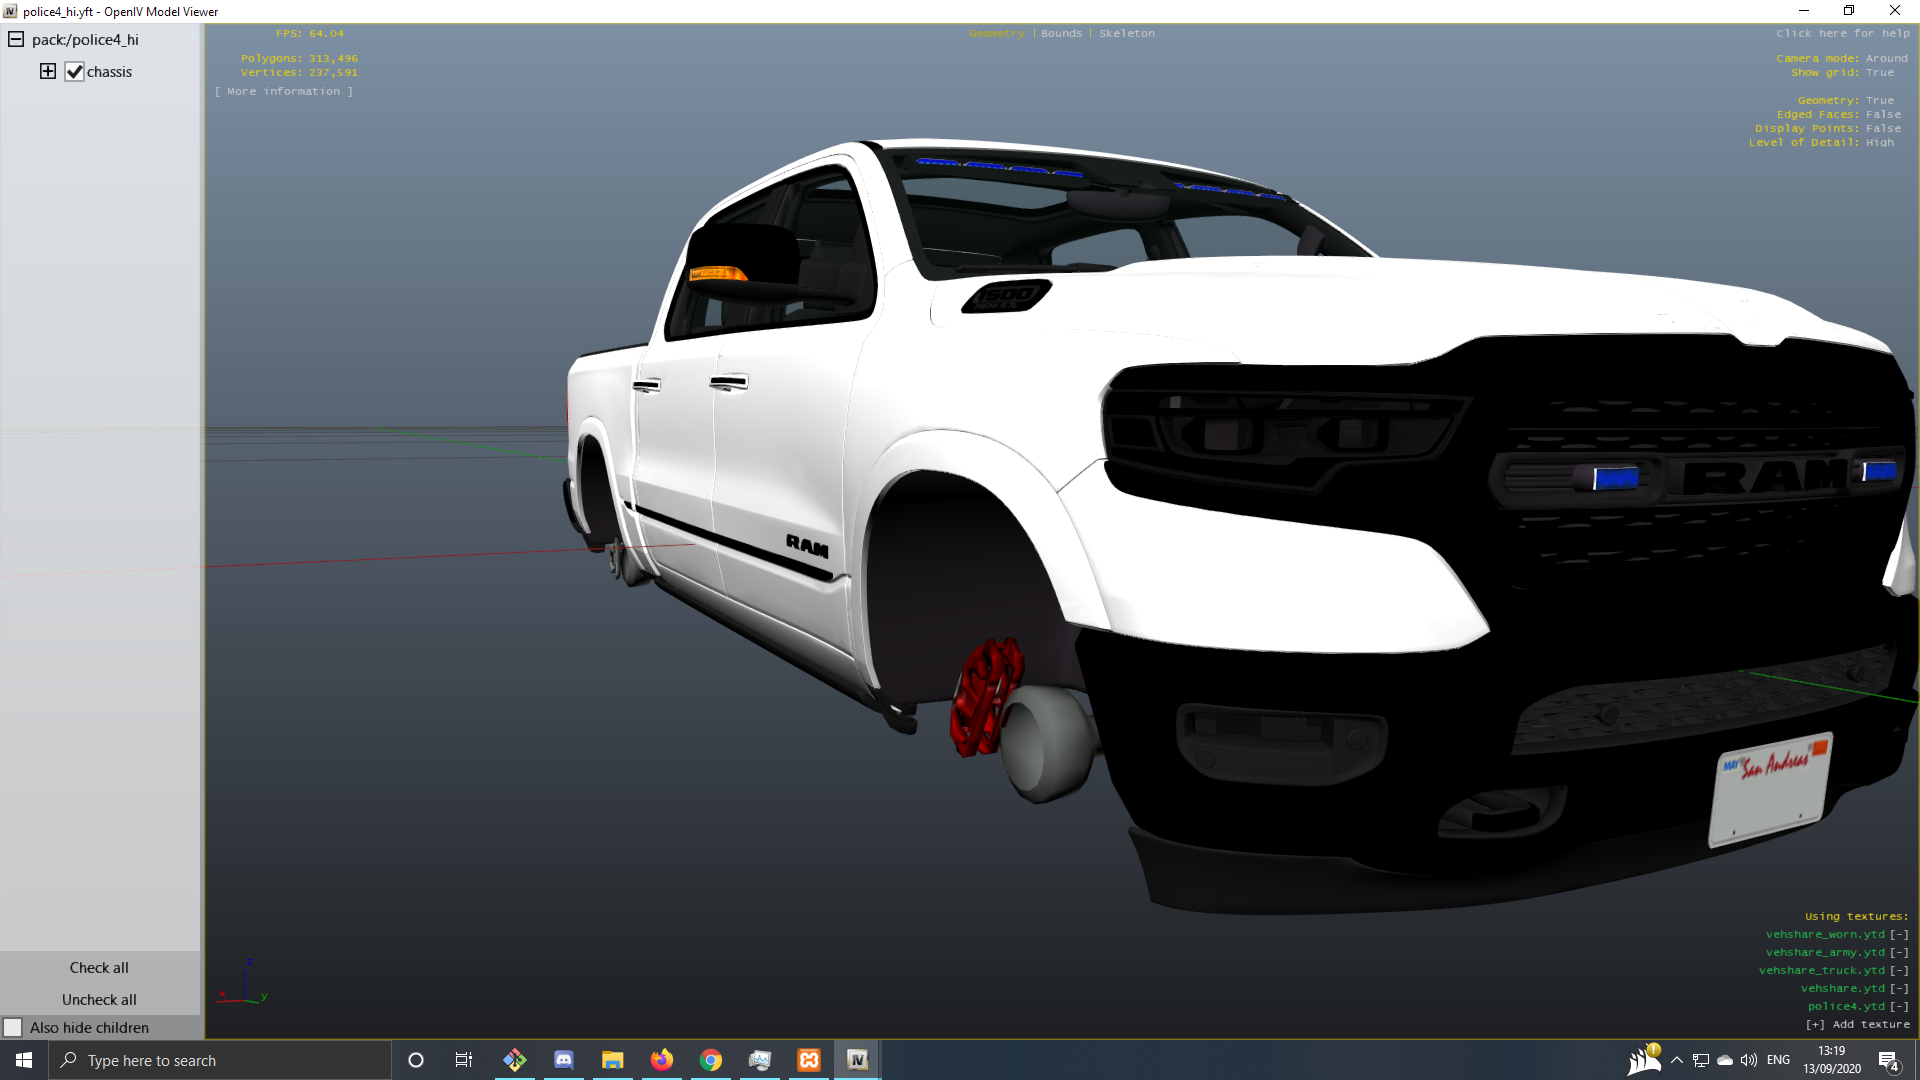Open Task View on taskbar
1920x1080 pixels.
(x=464, y=1060)
